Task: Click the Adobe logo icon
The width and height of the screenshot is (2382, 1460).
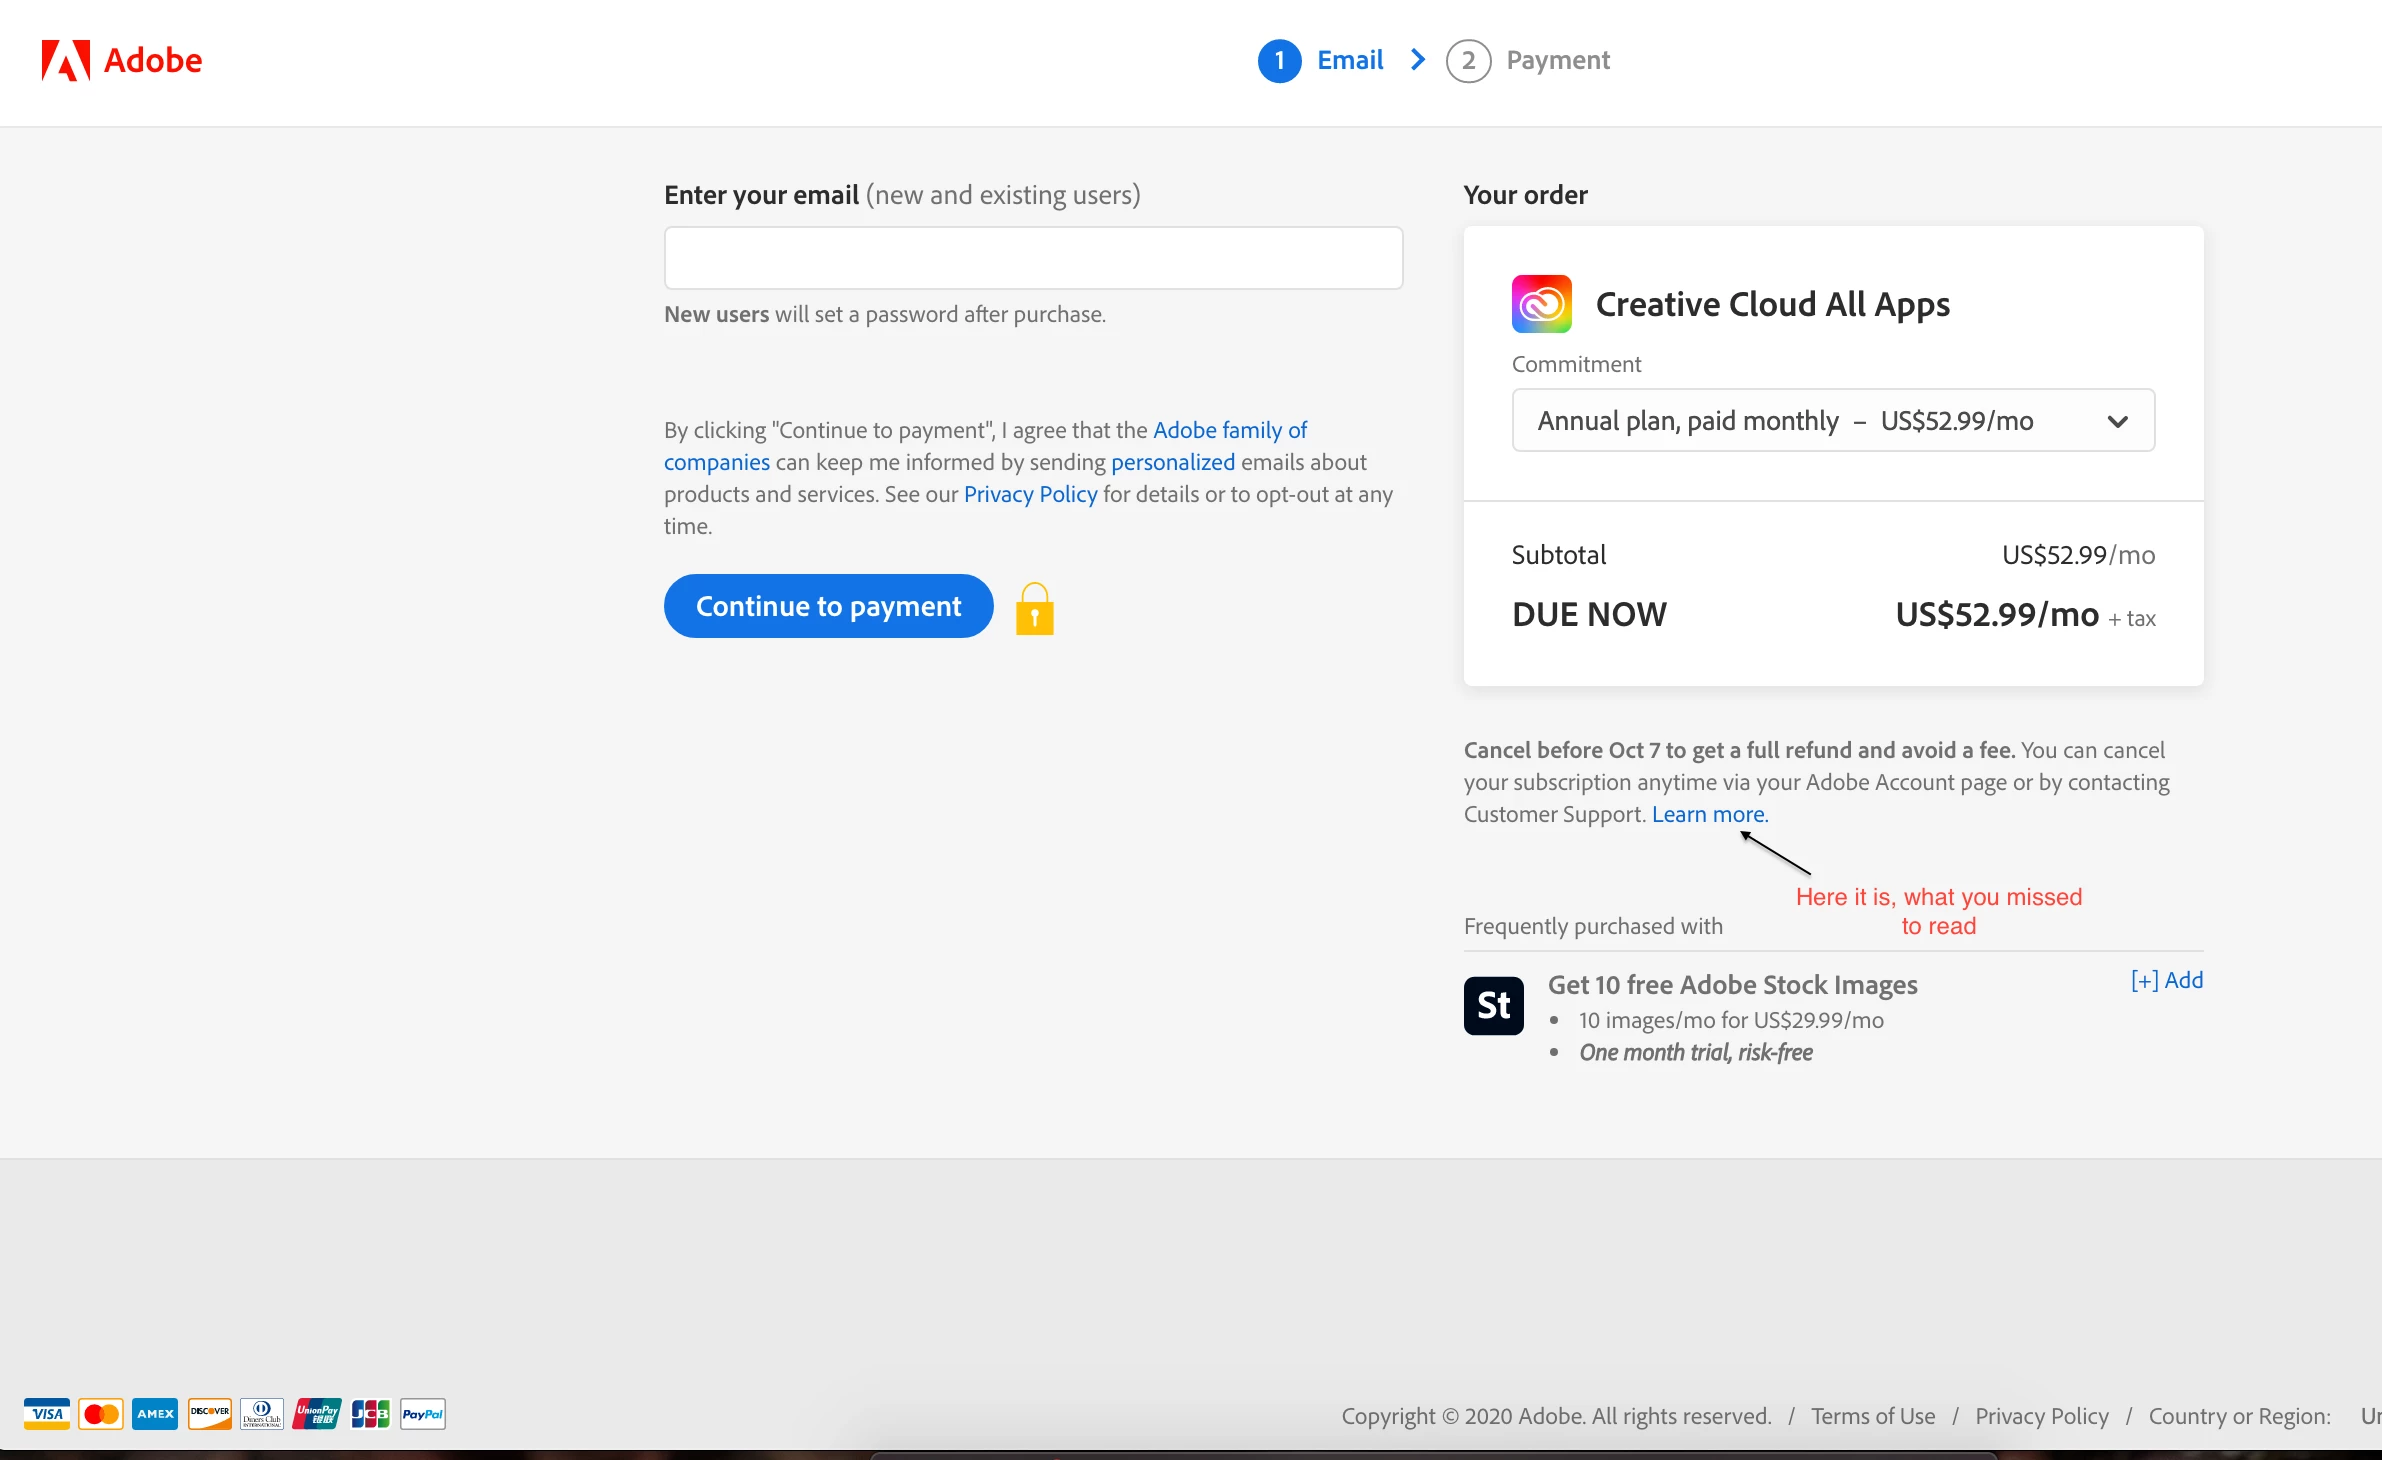Action: (x=66, y=61)
